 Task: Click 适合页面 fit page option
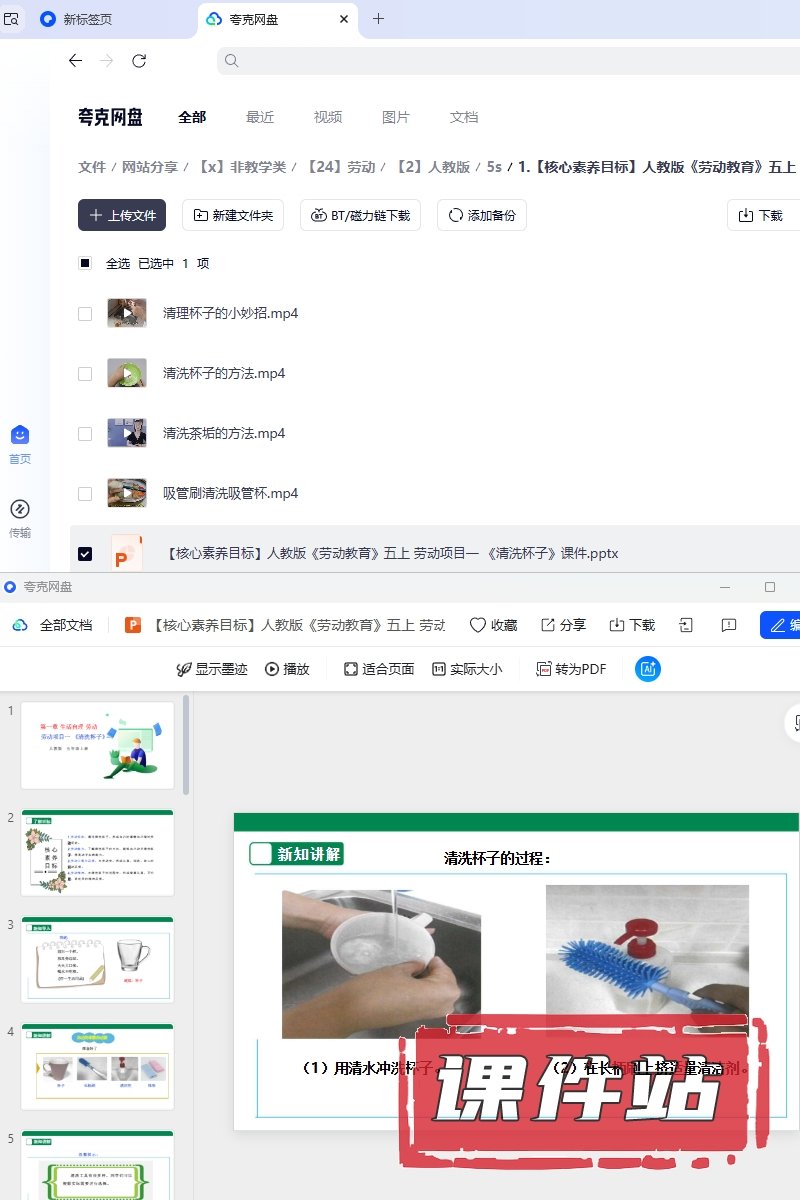pos(378,669)
